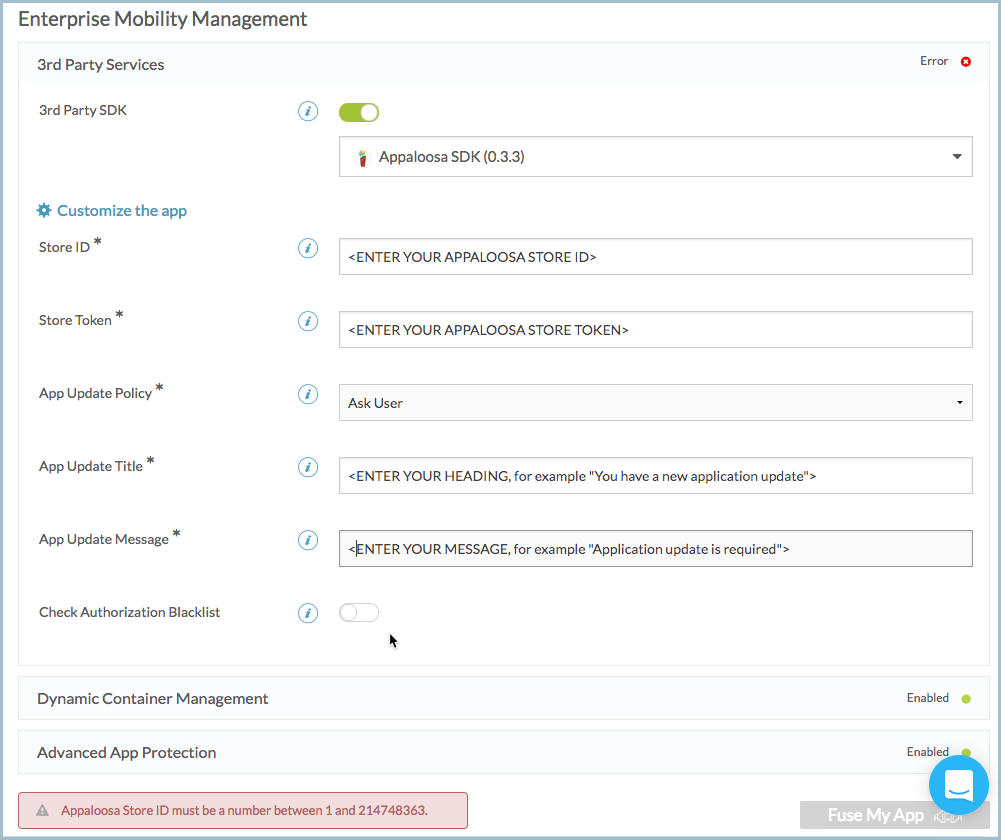Click Enabled label of Advanced App Protection
Viewport: 1001px width, 840px height.
point(928,751)
